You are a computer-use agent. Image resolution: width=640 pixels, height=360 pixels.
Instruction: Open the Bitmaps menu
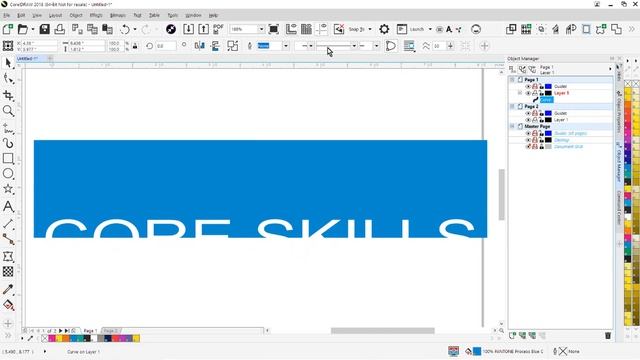[118, 15]
